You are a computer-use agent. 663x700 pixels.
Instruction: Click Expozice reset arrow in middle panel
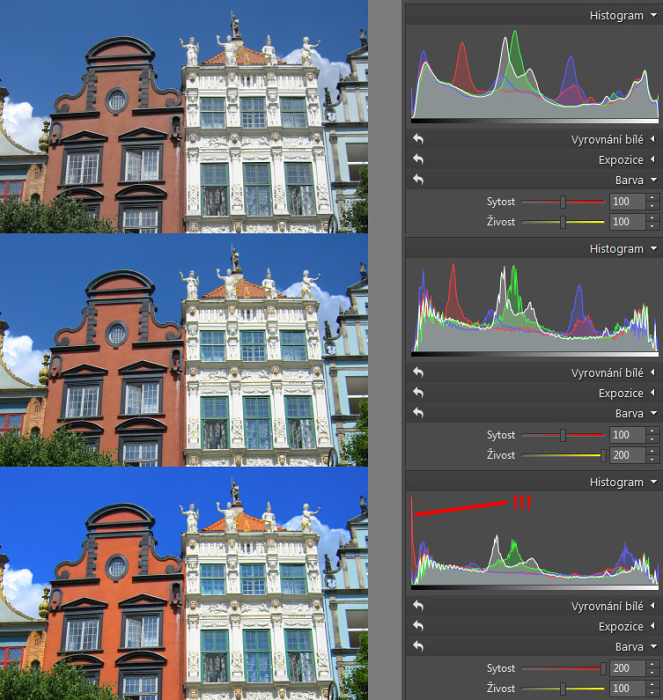point(418,393)
